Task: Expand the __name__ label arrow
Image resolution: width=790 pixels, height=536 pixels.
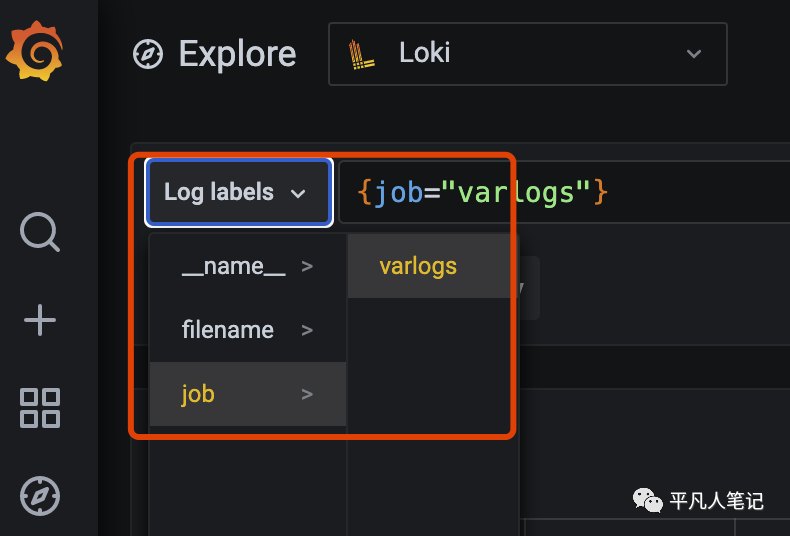Action: pyautogui.click(x=307, y=266)
